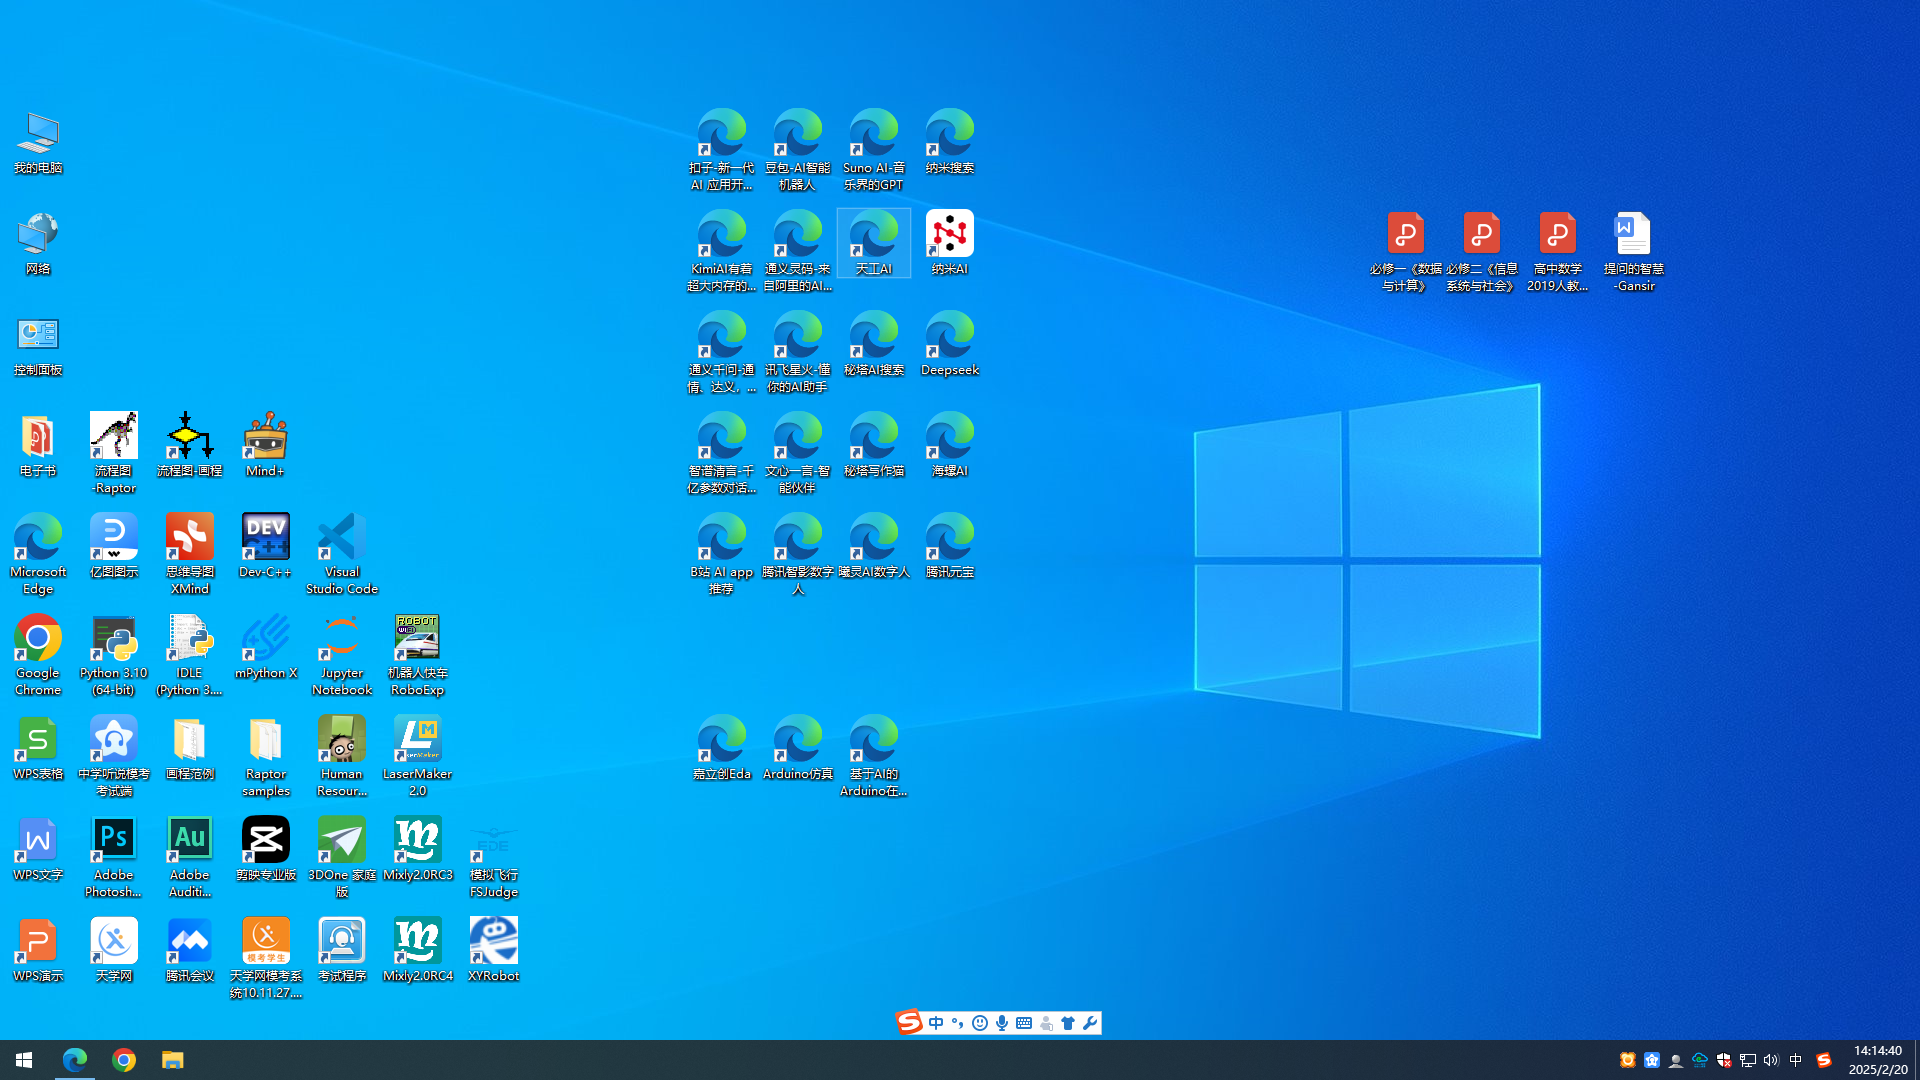Open the soft keyboard on Sogou toolbar
The image size is (1920, 1080).
coord(1024,1023)
